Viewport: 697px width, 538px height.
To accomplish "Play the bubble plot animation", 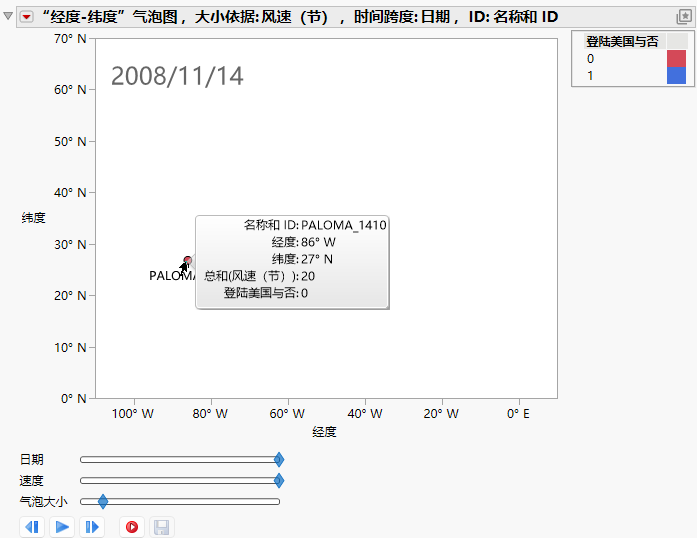I will [x=62, y=527].
